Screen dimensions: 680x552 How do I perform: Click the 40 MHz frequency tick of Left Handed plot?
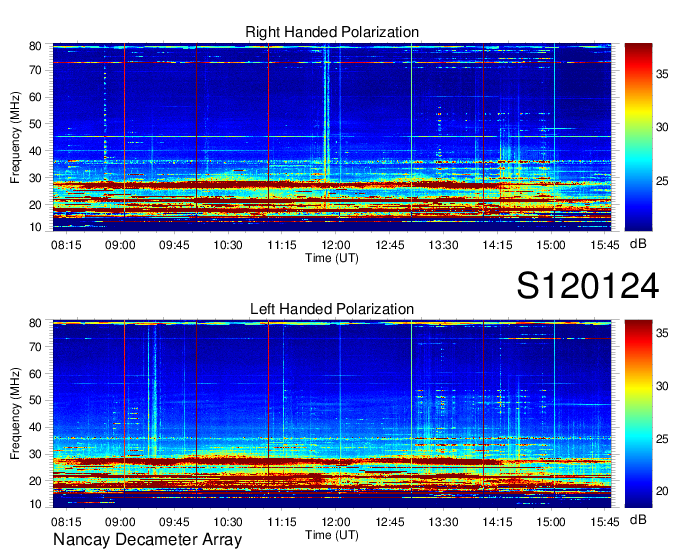(x=35, y=427)
